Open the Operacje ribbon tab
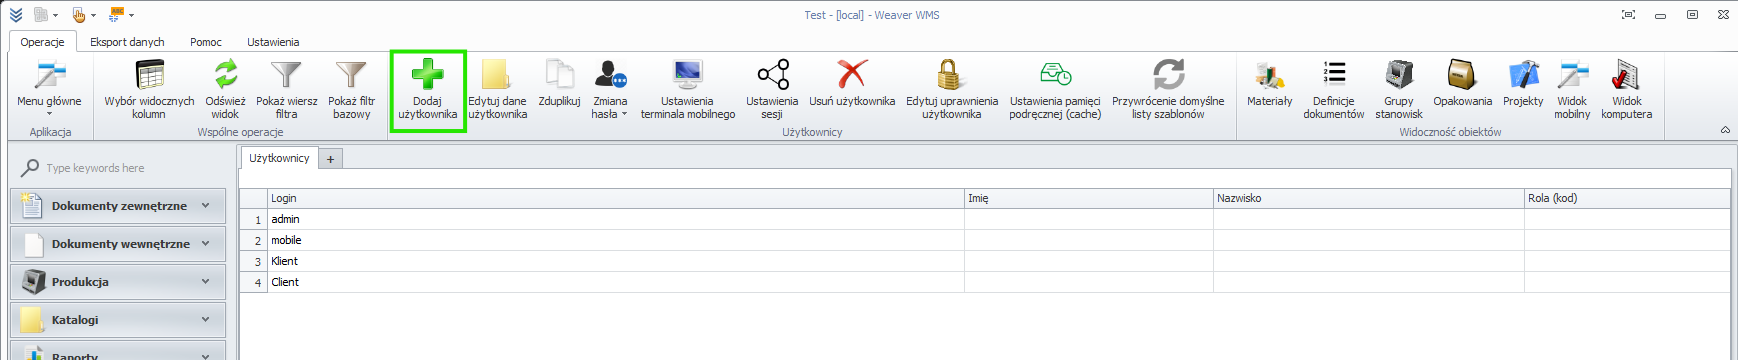The height and width of the screenshot is (360, 1738). [43, 42]
